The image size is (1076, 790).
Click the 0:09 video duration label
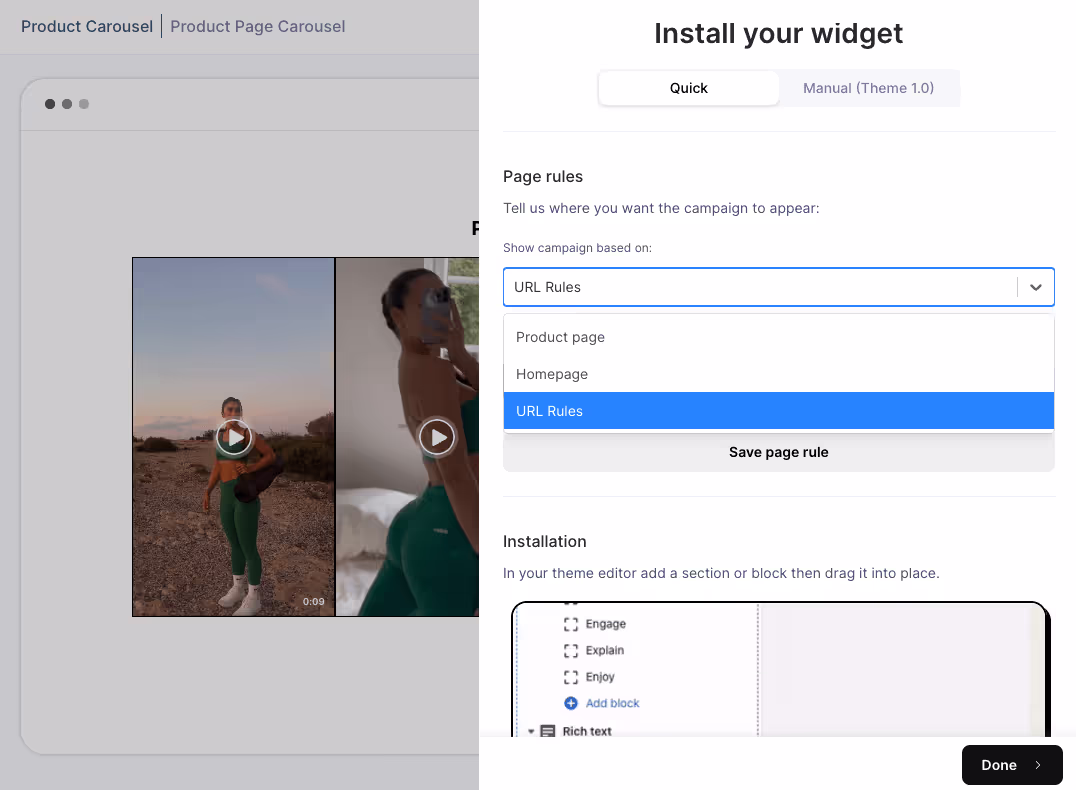pos(314,601)
